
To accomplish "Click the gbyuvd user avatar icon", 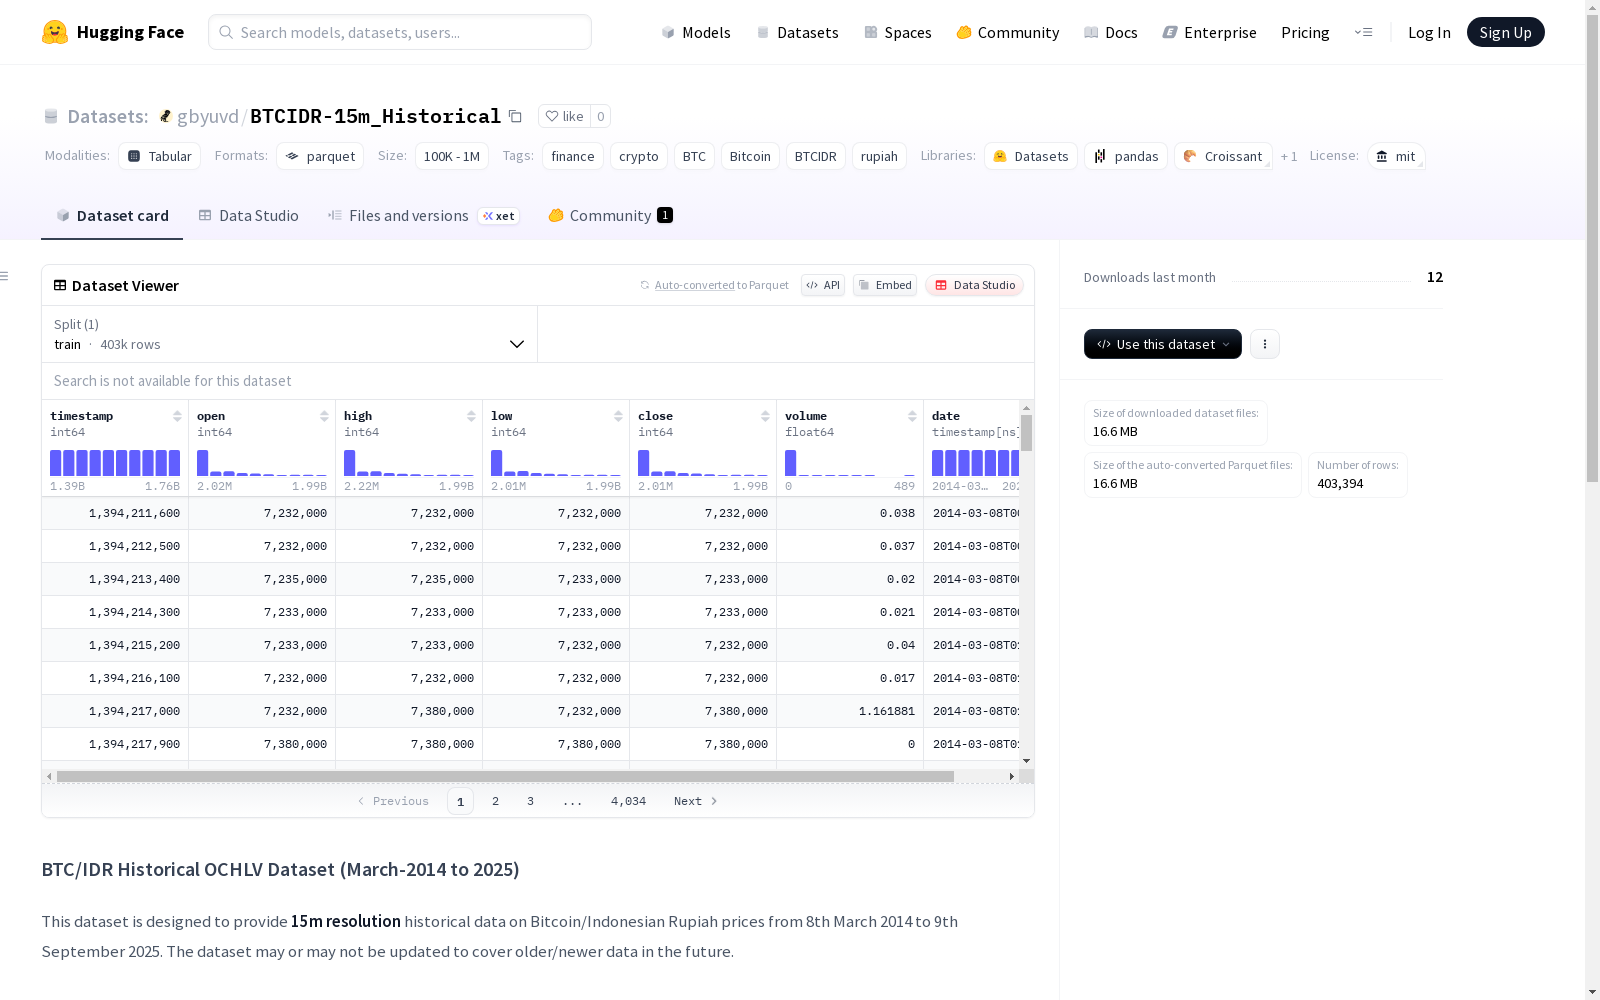I will point(166,116).
